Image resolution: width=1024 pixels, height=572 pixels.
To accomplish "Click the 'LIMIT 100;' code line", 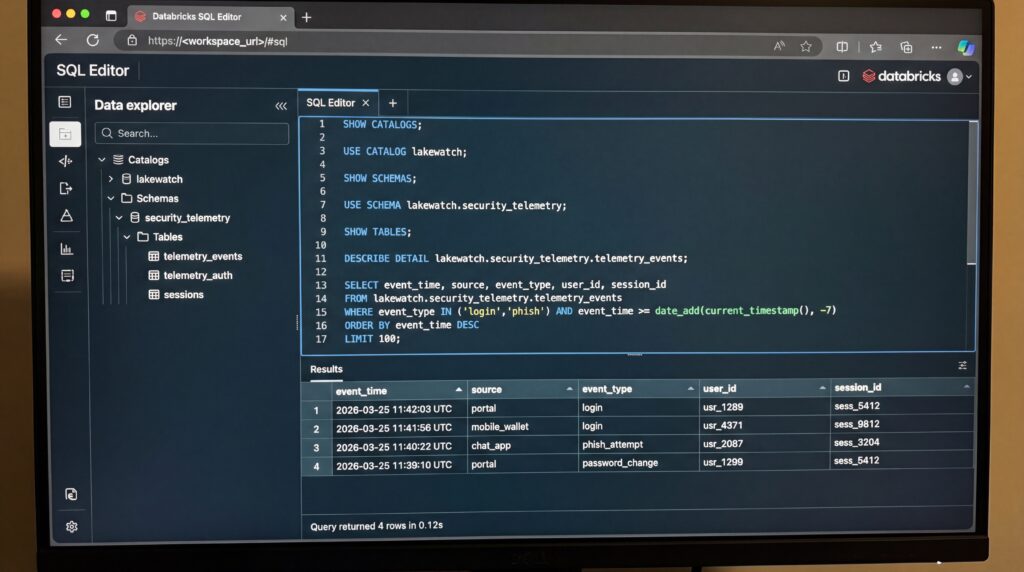I will click(x=372, y=339).
